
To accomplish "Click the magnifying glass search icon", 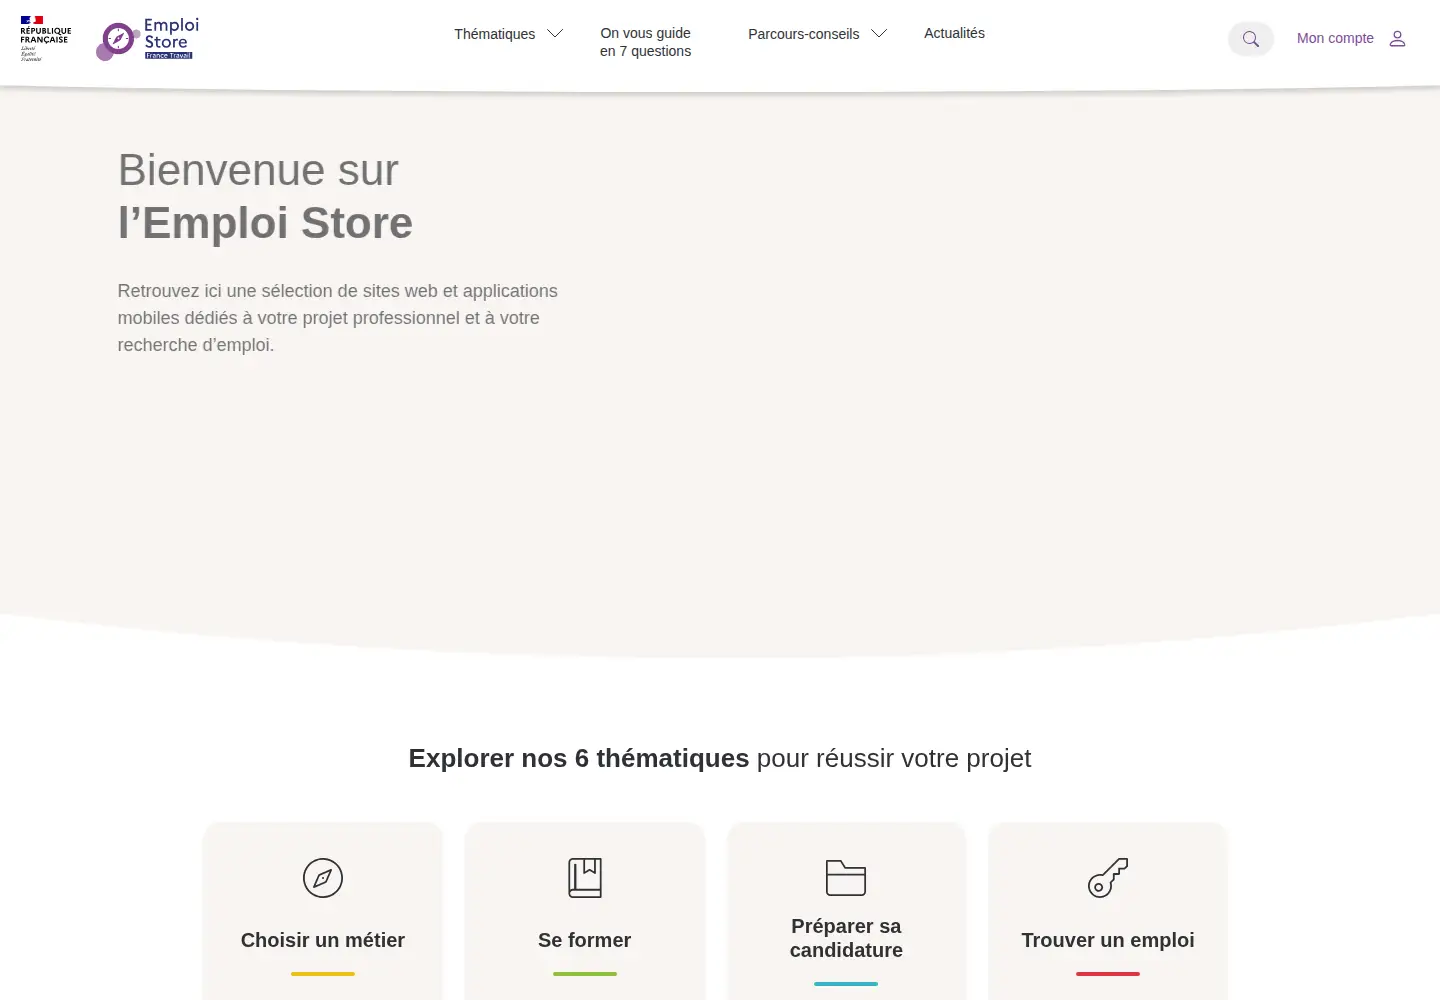I will click(1251, 39).
